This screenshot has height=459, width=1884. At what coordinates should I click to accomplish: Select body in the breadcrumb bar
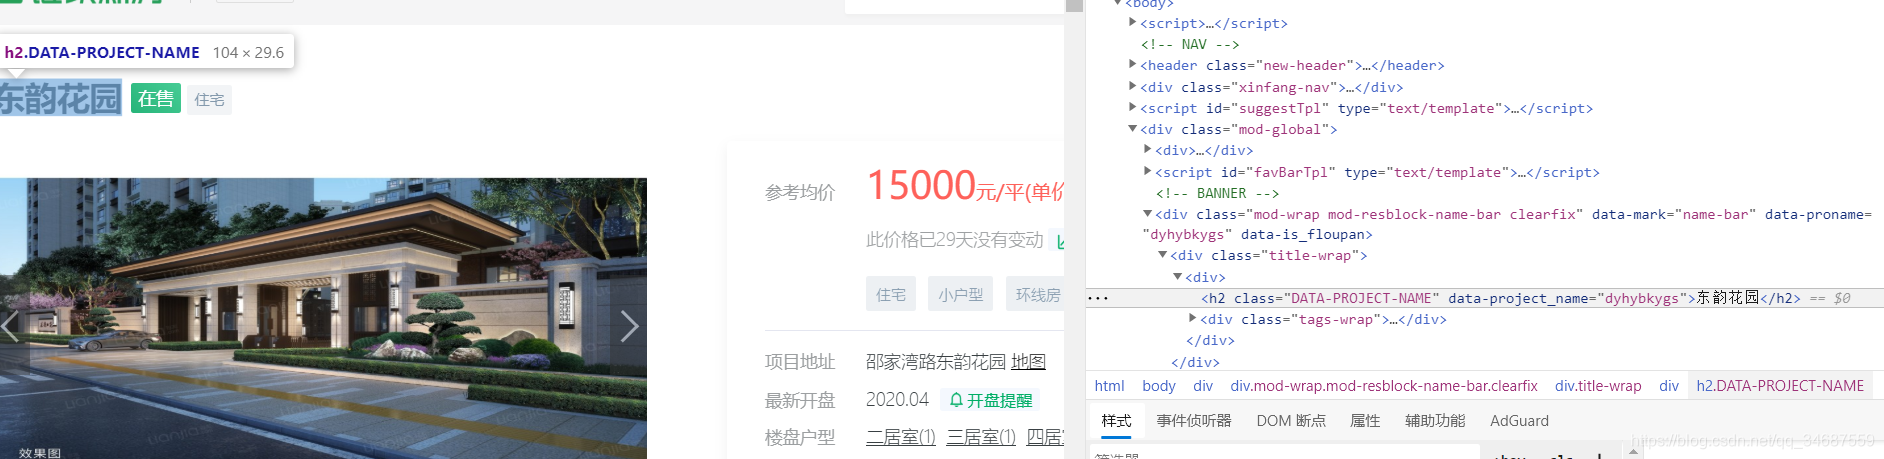1159,386
